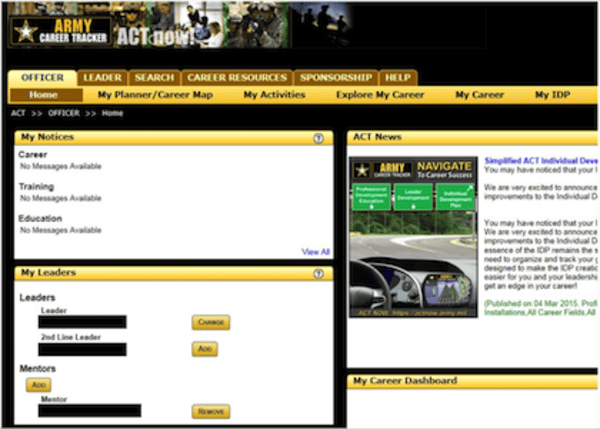Click the Army Career Tracker logo

[59, 32]
